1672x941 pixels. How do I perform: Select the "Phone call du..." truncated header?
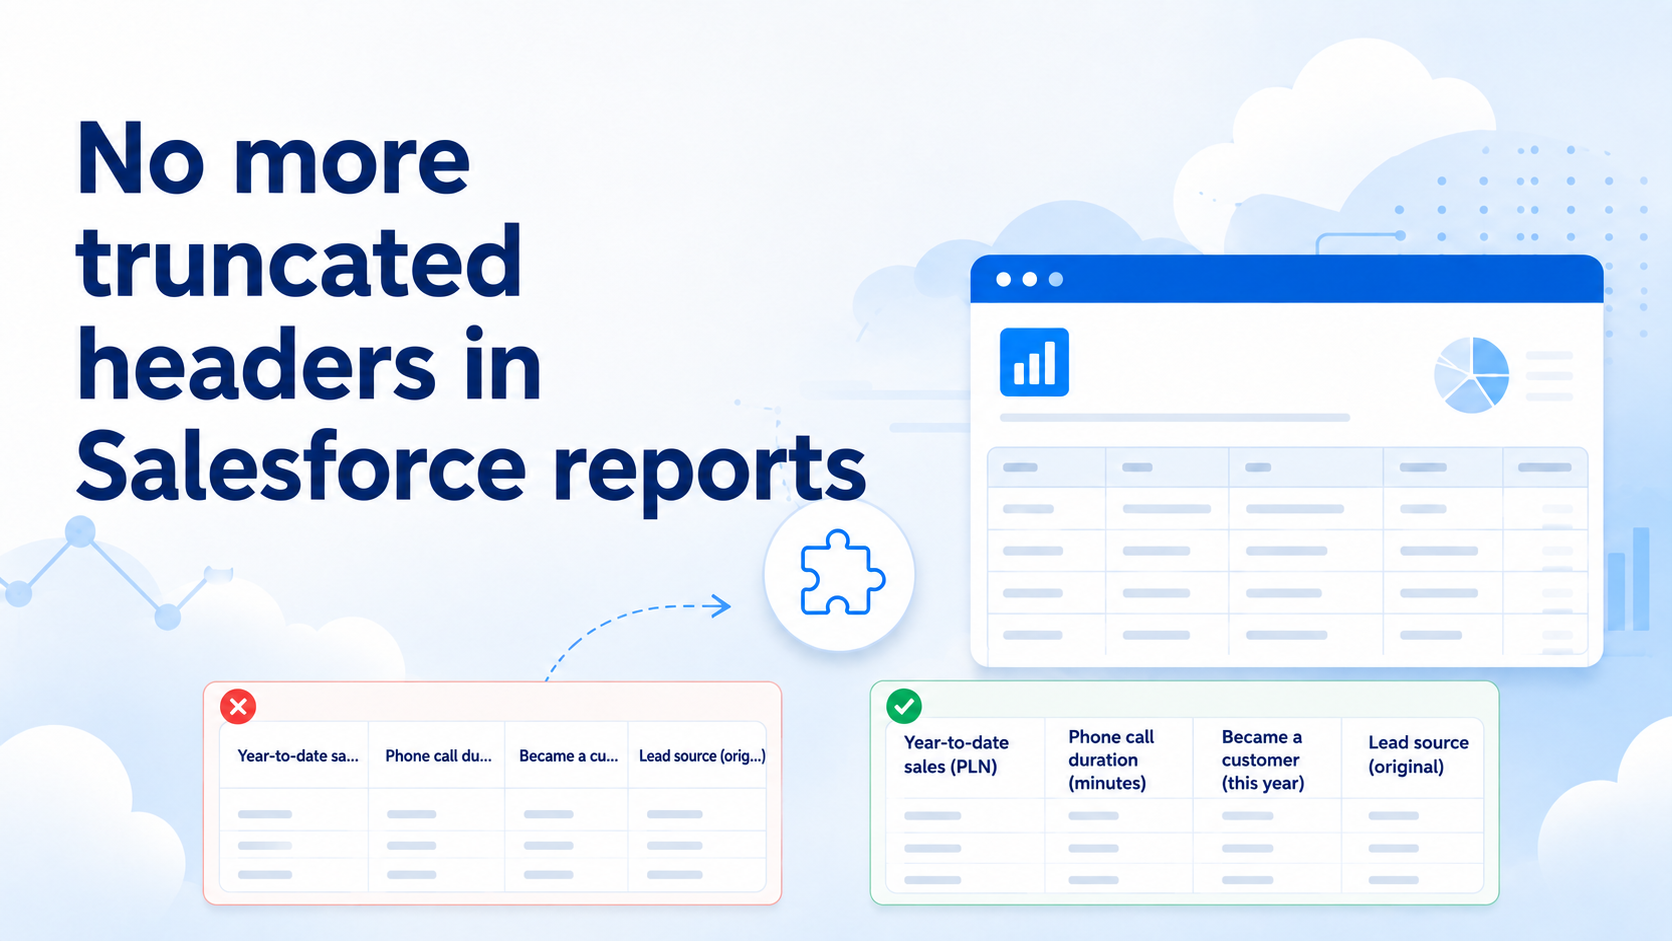438,756
